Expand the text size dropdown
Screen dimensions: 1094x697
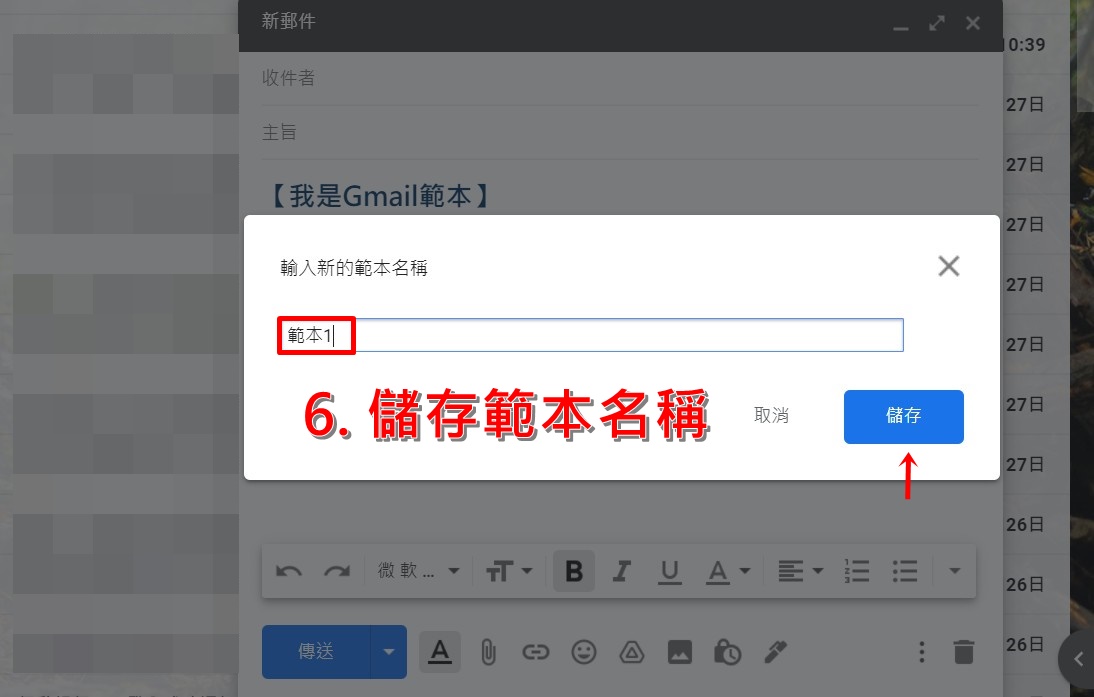coord(509,571)
